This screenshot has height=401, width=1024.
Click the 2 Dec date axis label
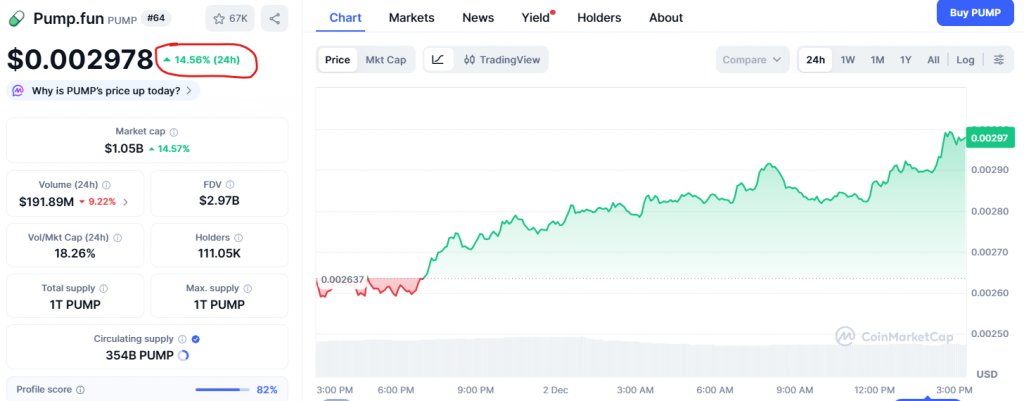click(555, 390)
